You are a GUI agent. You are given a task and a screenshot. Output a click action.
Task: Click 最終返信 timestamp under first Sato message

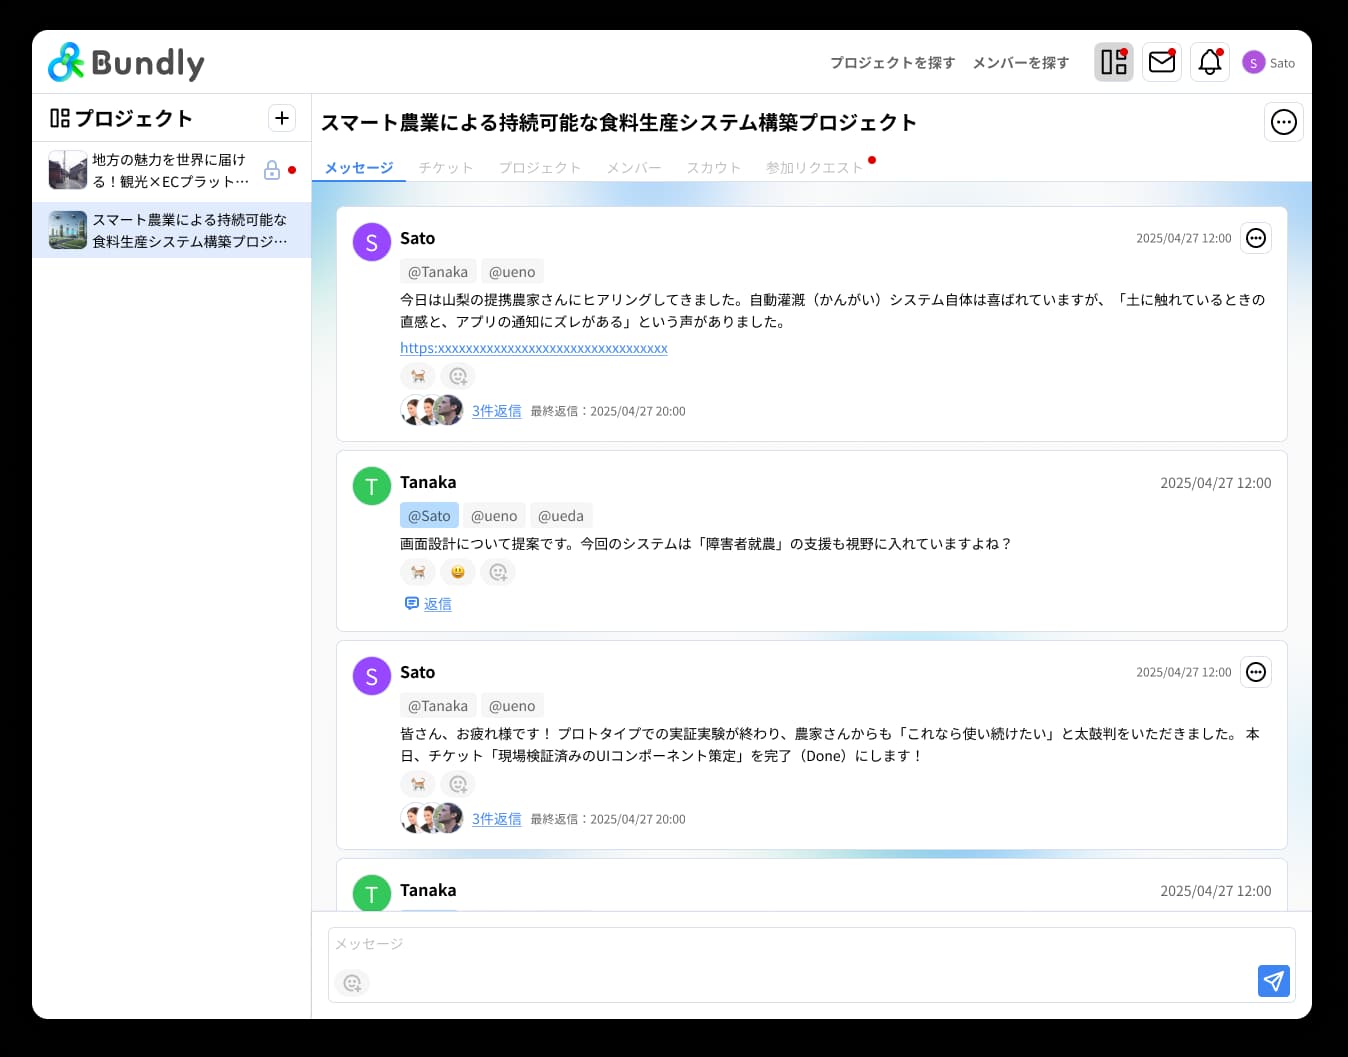pos(608,411)
